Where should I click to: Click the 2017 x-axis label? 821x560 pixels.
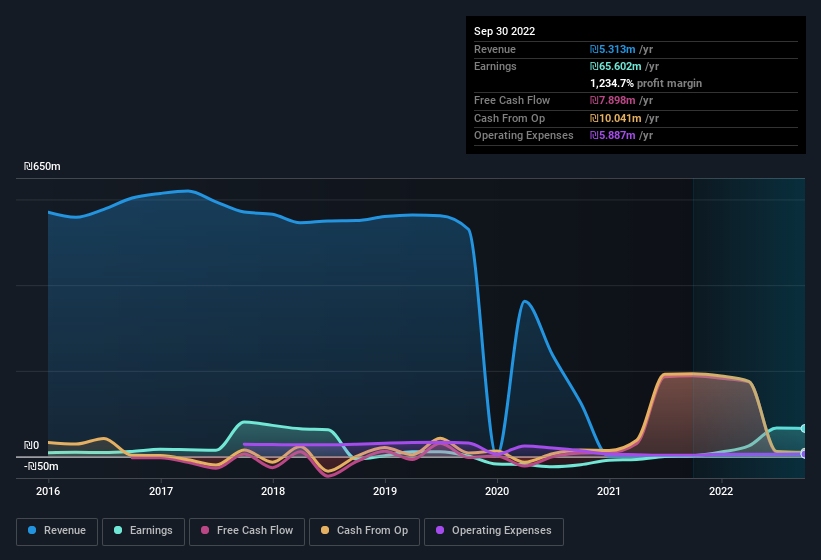(161, 491)
